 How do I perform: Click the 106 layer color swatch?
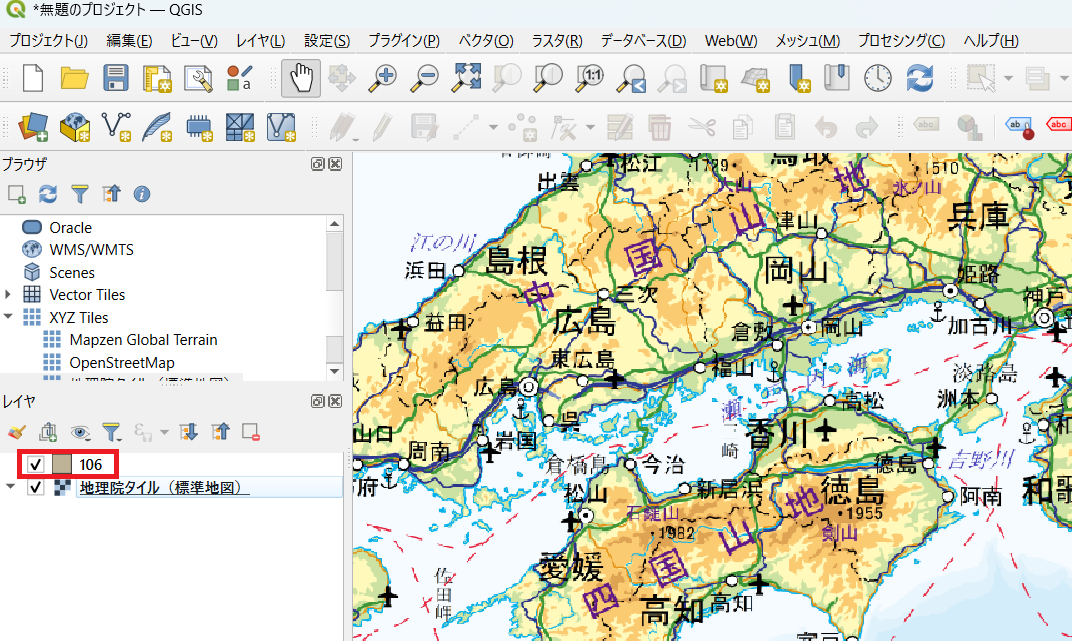point(62,465)
